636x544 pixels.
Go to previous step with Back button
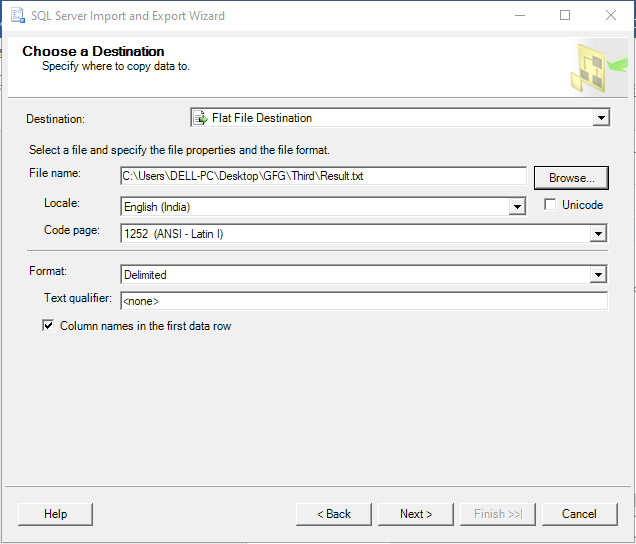click(x=333, y=514)
